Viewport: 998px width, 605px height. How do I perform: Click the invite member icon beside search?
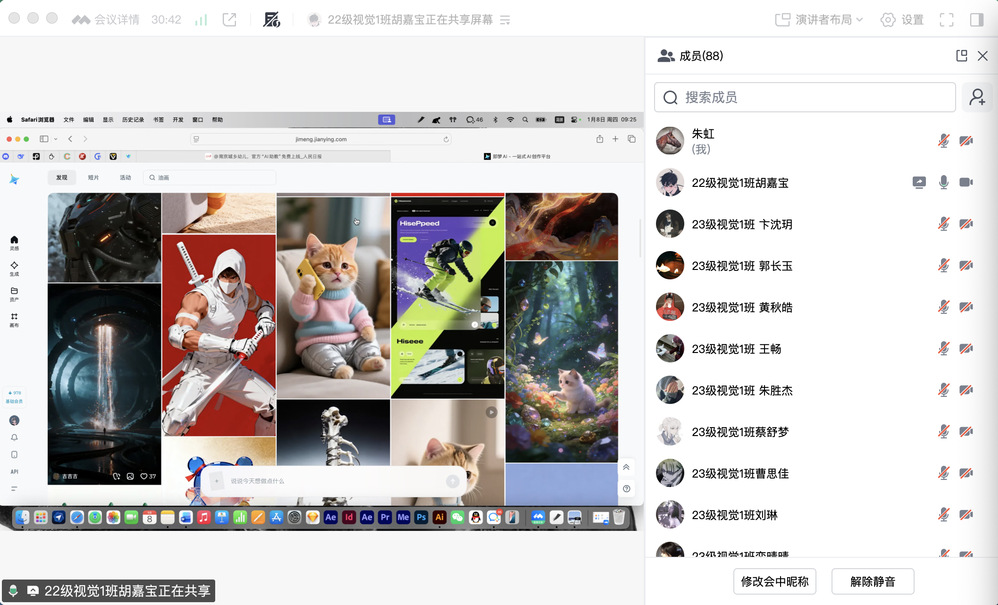click(977, 97)
